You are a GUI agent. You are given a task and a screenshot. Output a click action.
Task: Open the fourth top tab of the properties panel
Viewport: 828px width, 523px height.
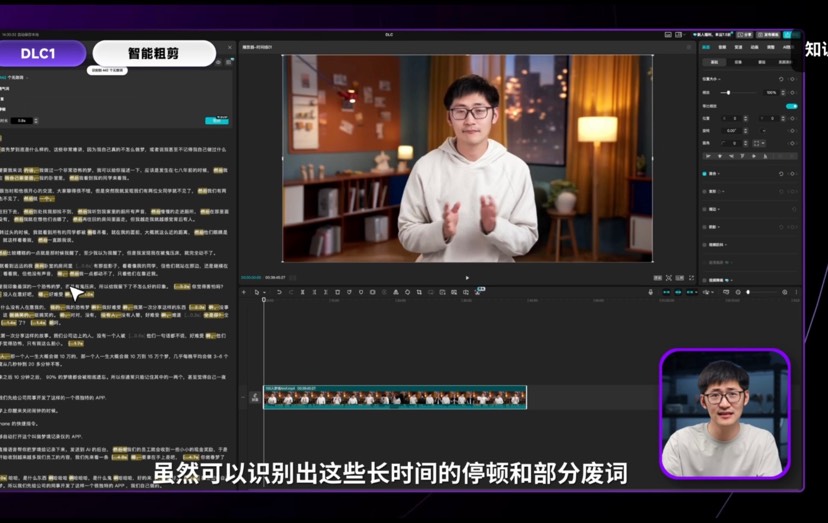coord(754,48)
